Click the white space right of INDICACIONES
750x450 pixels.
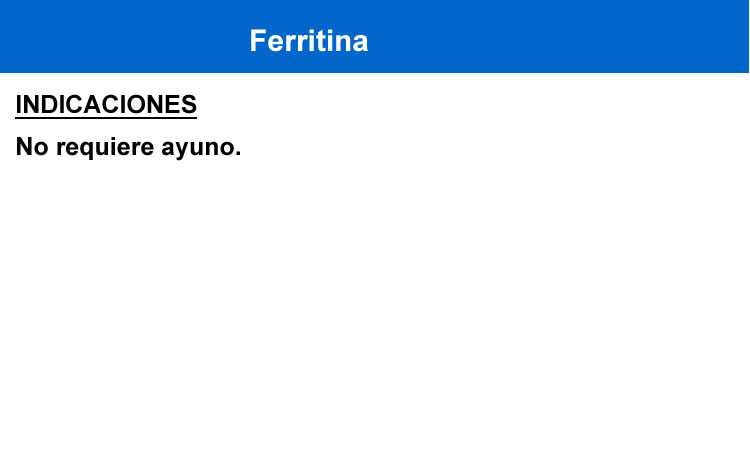[450, 105]
